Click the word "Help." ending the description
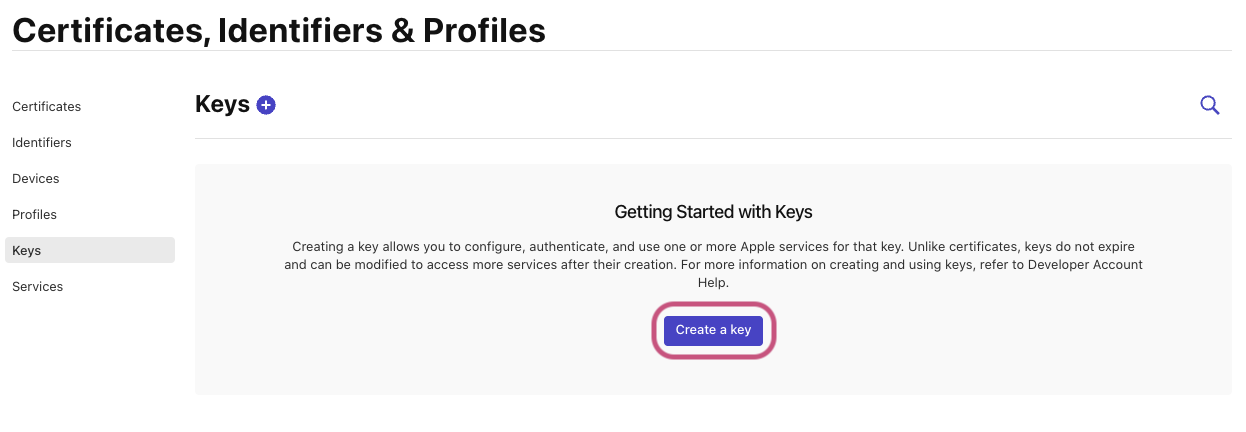The height and width of the screenshot is (432, 1246). 713,283
